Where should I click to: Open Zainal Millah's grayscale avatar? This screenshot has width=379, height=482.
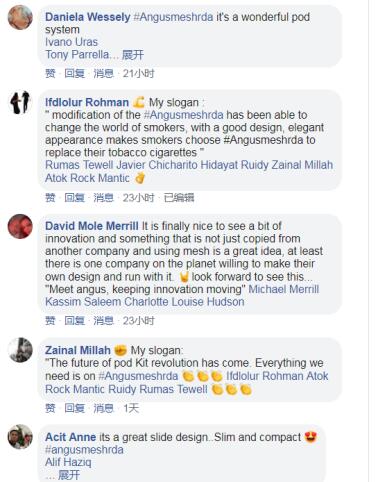[x=20, y=350]
